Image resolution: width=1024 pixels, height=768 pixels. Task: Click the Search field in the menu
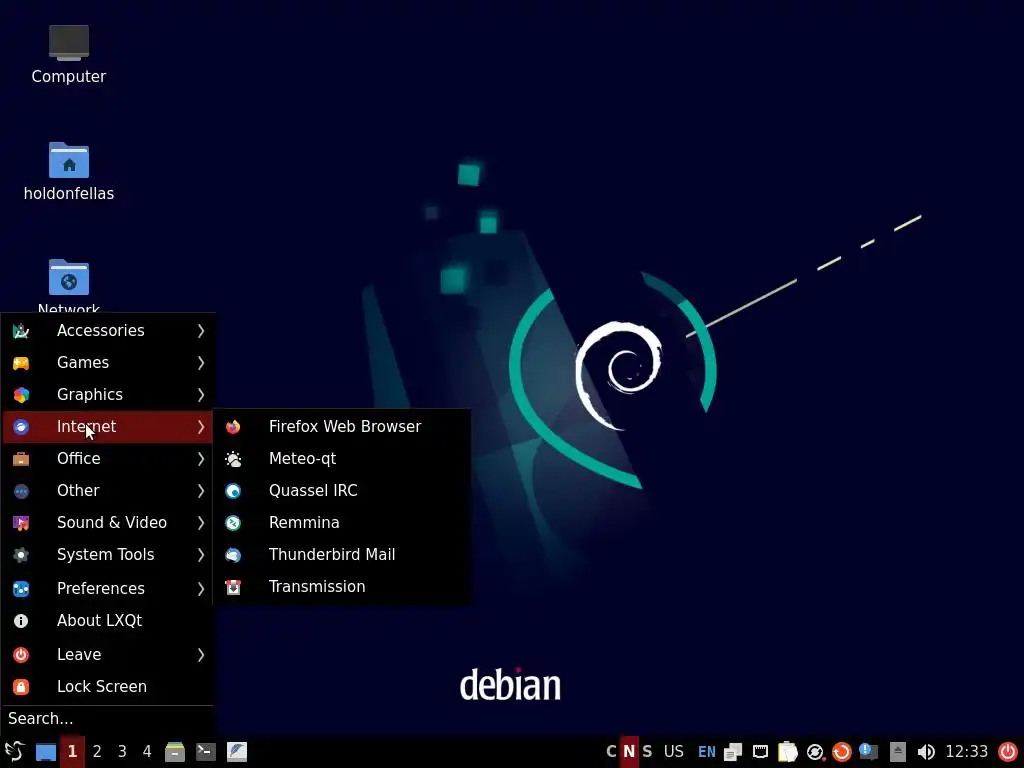click(x=108, y=718)
